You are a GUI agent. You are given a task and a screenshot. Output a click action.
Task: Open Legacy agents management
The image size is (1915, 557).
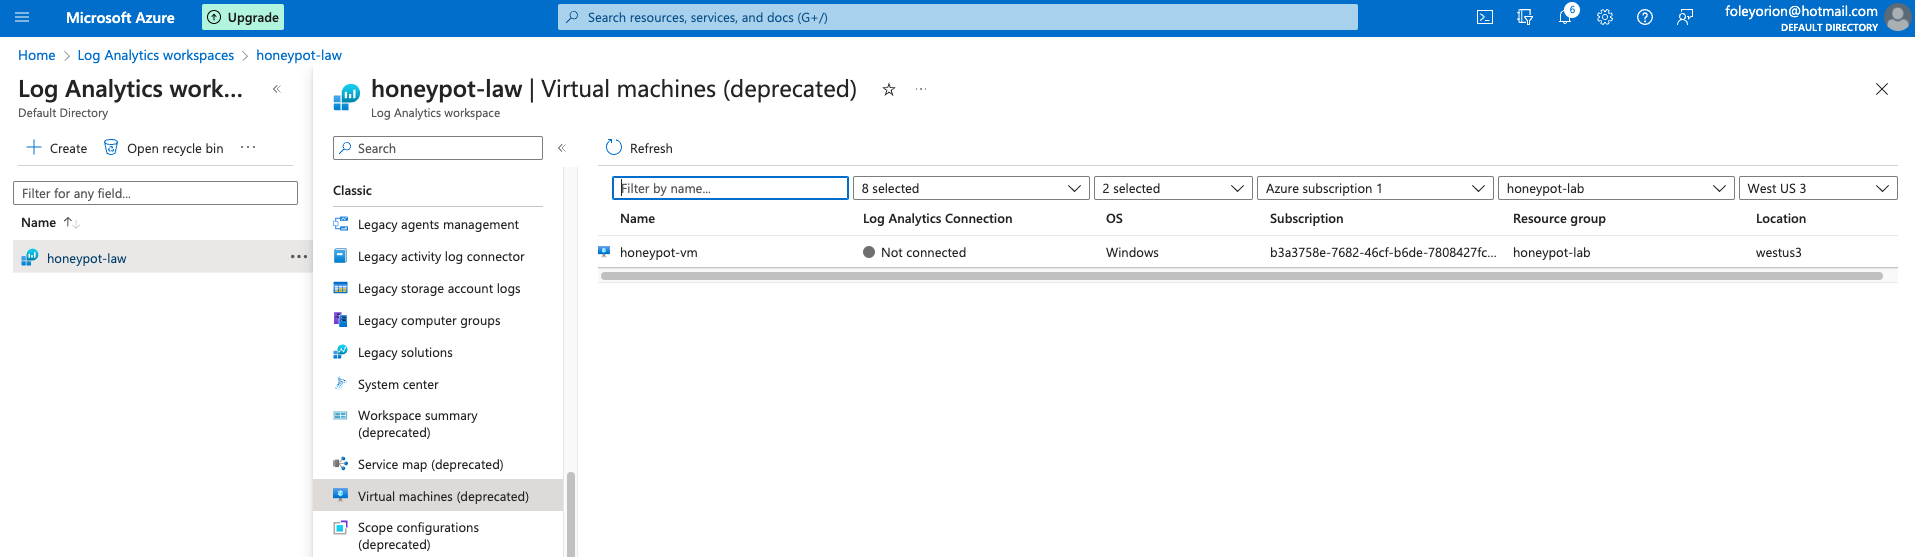(438, 224)
